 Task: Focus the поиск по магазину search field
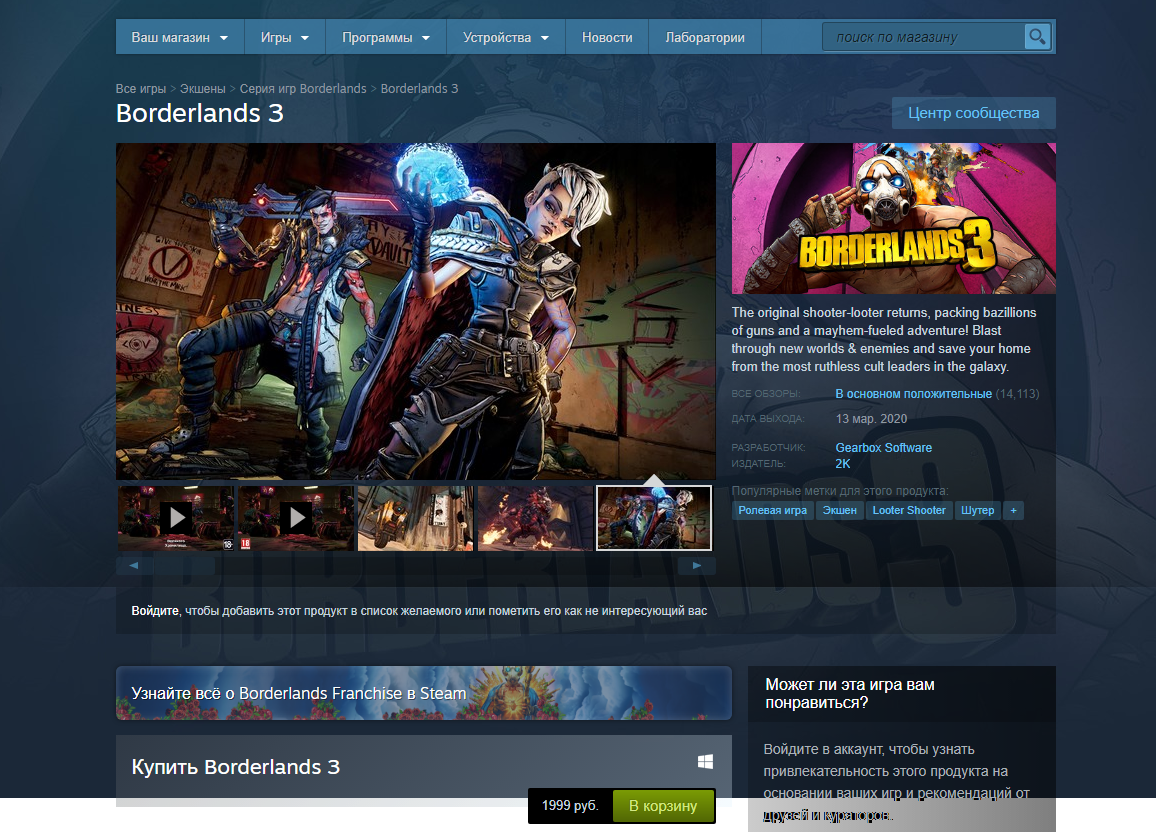tap(923, 37)
